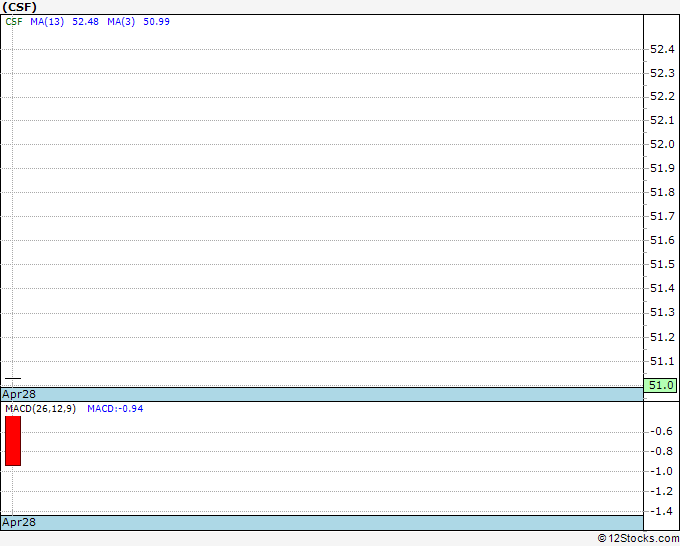This screenshot has height=546, width=680.
Task: Click the 51.6 price axis label
Action: click(x=662, y=240)
